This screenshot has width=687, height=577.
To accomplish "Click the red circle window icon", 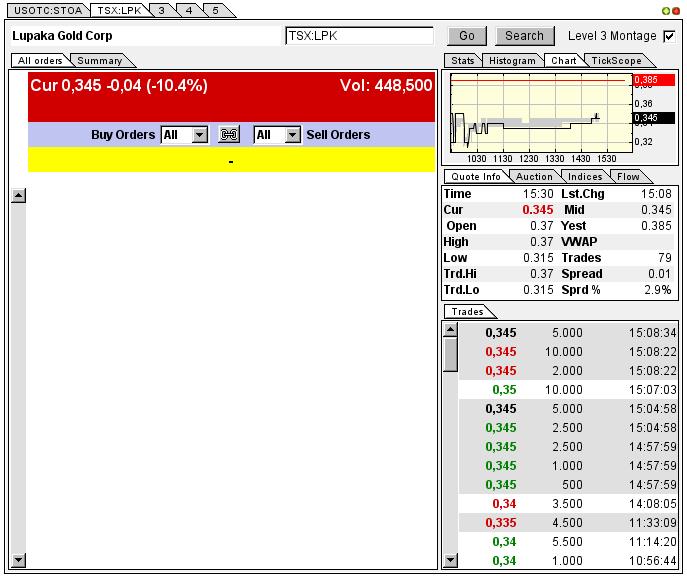I will coord(676,11).
